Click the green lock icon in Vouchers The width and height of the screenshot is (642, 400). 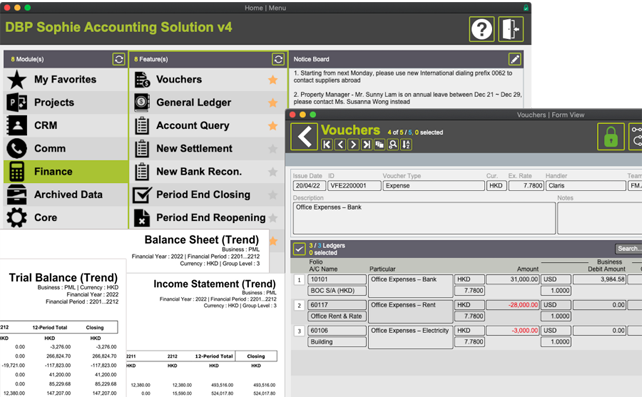pyautogui.click(x=610, y=137)
